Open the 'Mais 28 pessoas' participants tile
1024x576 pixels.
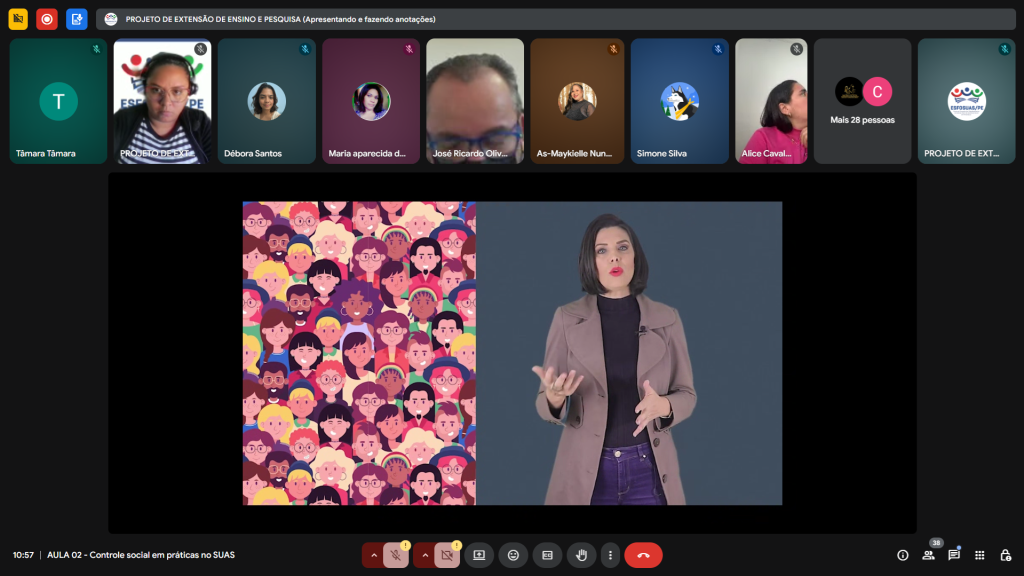pos(863,101)
